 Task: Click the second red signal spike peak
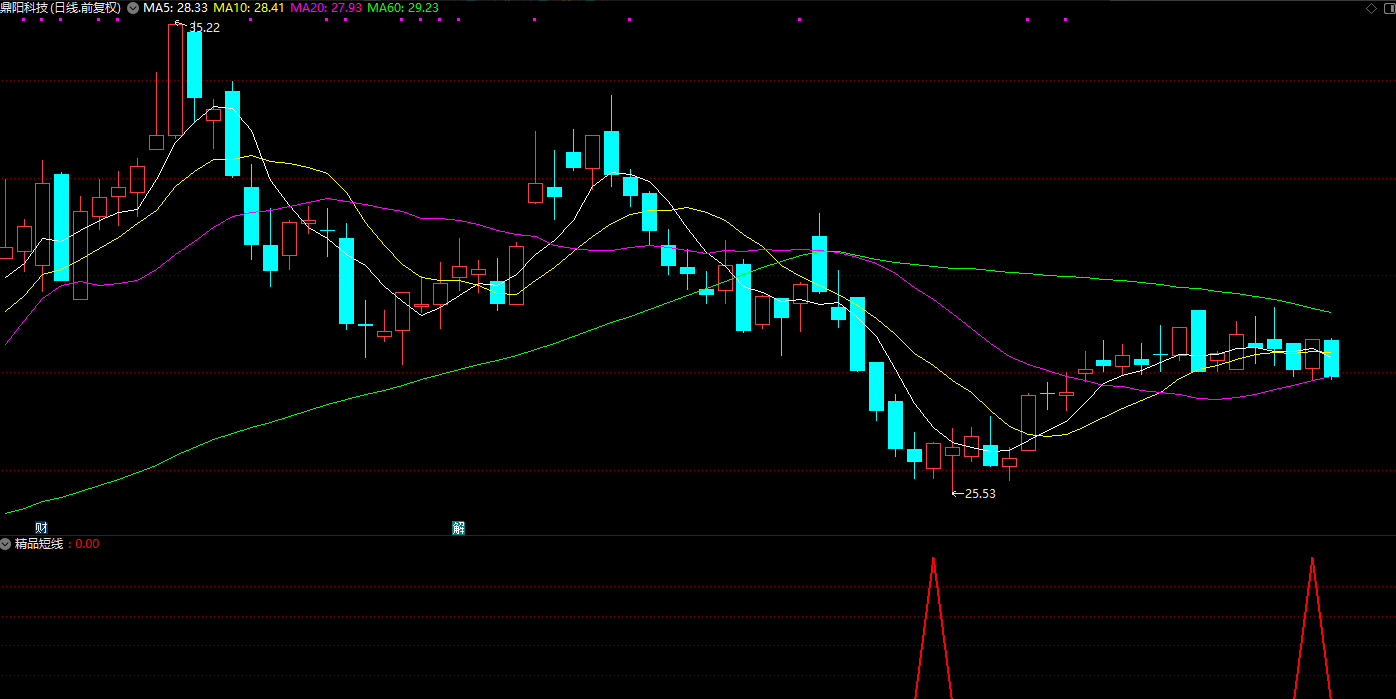1312,560
